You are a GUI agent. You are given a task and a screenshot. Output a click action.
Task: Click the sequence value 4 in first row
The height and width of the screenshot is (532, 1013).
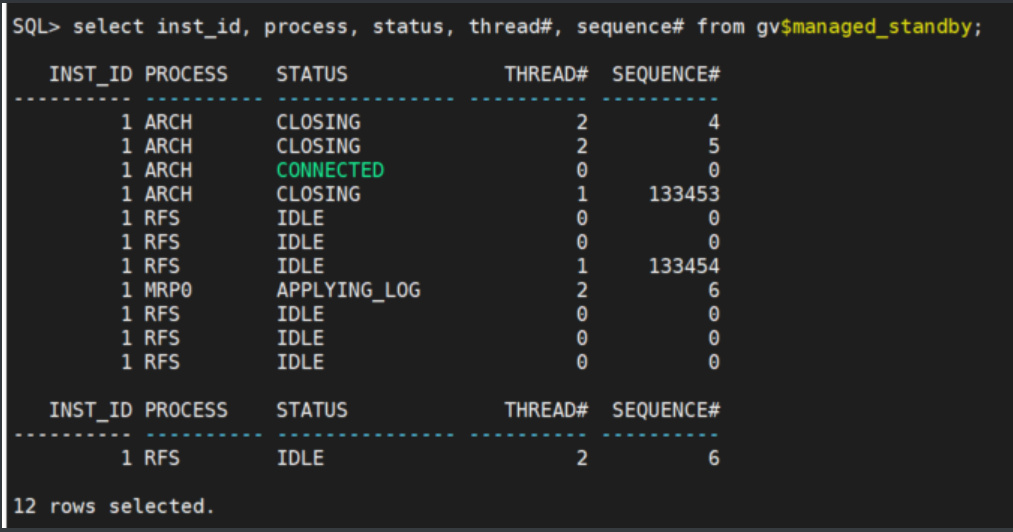tap(713, 122)
